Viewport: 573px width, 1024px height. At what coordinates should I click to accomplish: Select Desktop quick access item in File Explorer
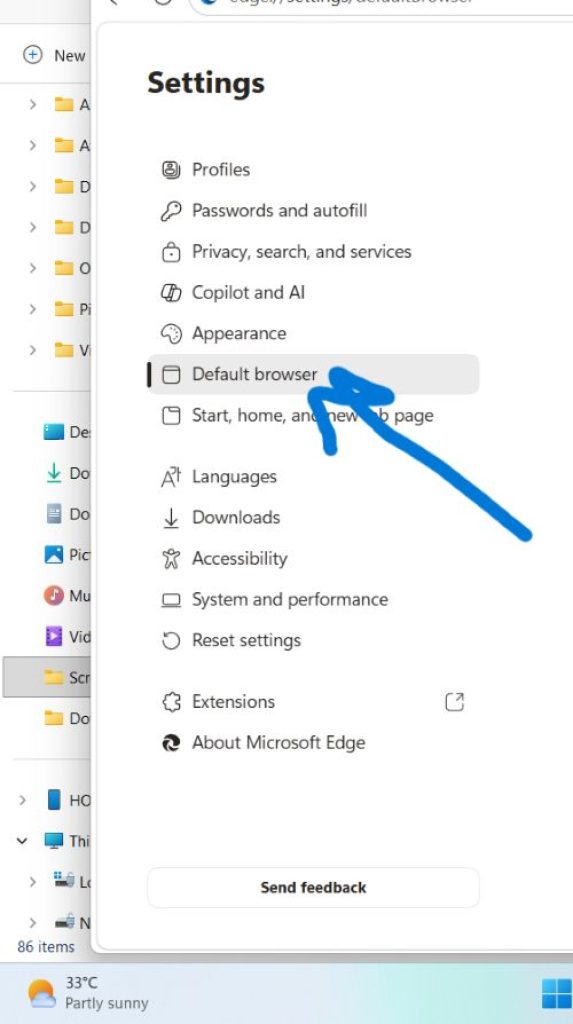65,432
